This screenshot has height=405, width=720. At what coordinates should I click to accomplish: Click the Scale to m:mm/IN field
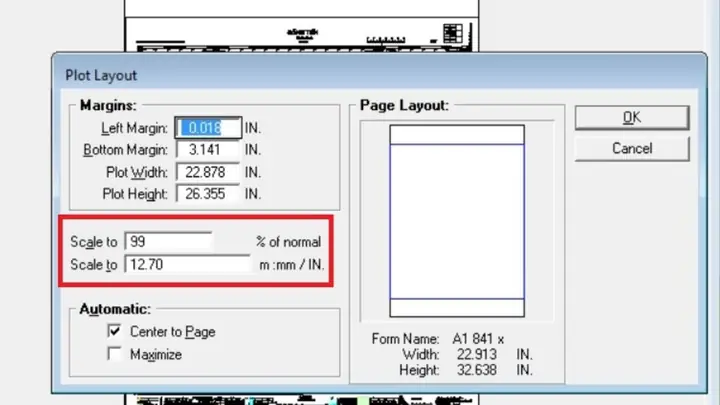coord(187,264)
